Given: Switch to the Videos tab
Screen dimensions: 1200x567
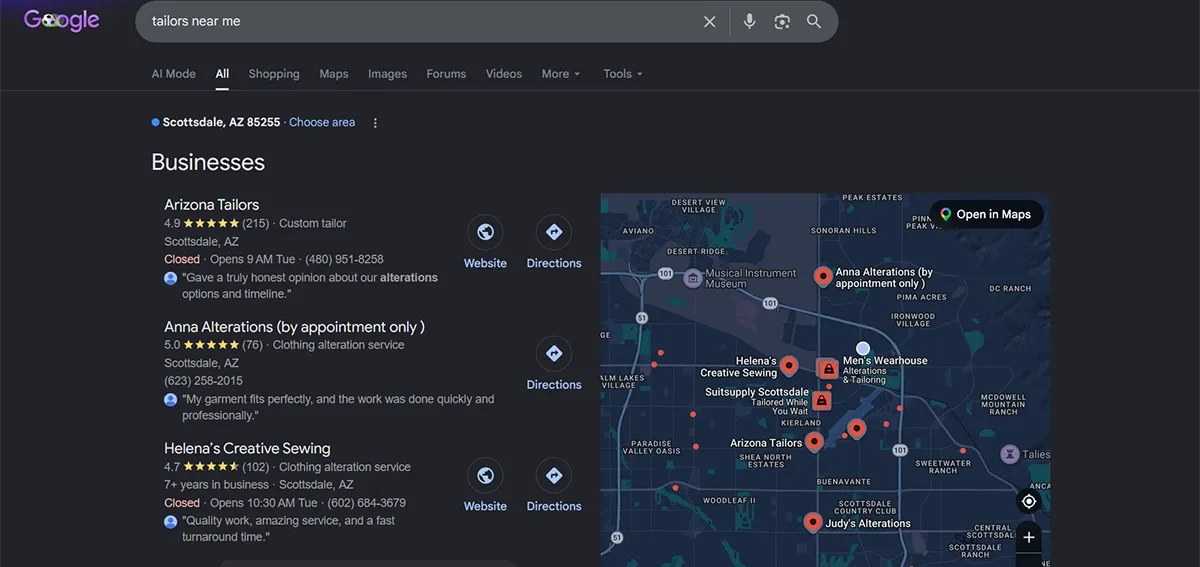Looking at the screenshot, I should tap(504, 74).
